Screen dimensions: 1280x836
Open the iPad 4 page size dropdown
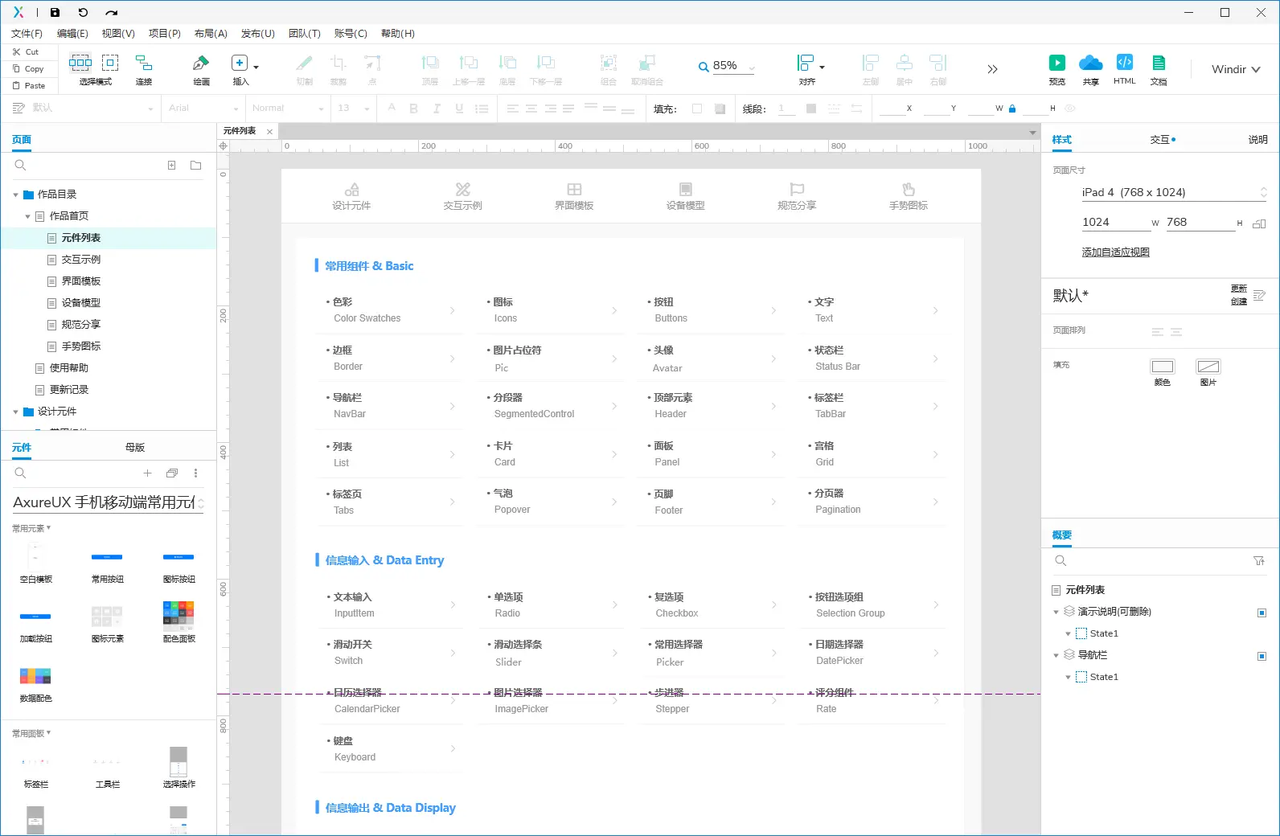(x=1172, y=192)
